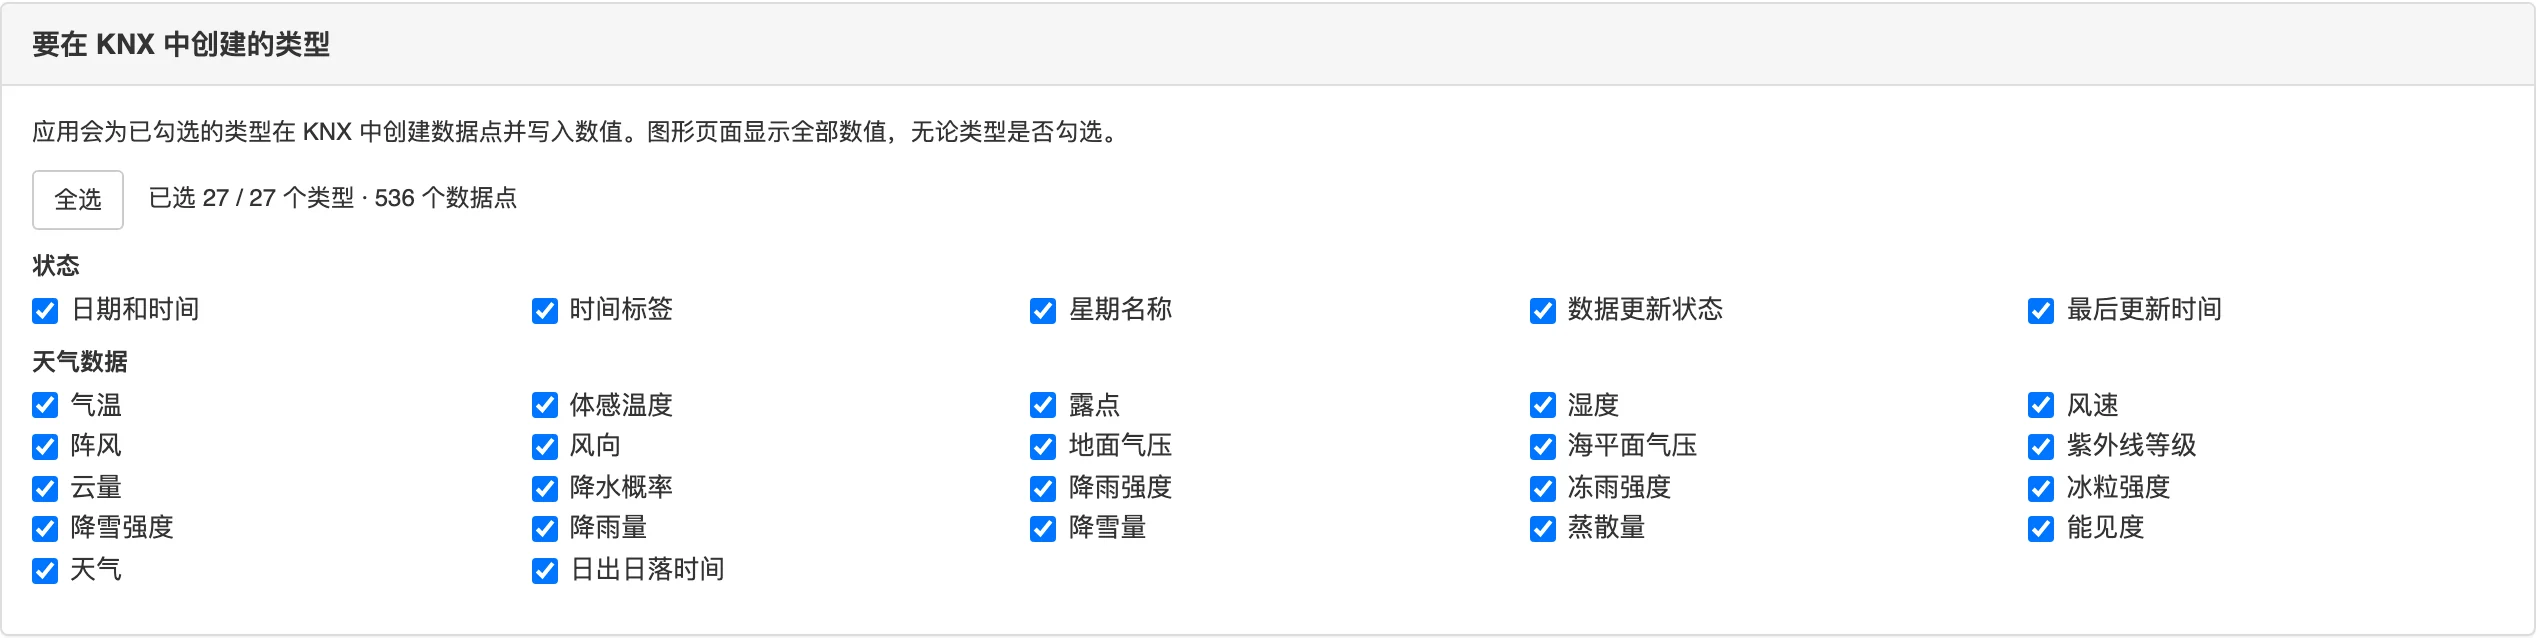Screen dimensions: 2536x638
Task: Uncheck the 地面气压 checkbox
Action: tap(1043, 446)
